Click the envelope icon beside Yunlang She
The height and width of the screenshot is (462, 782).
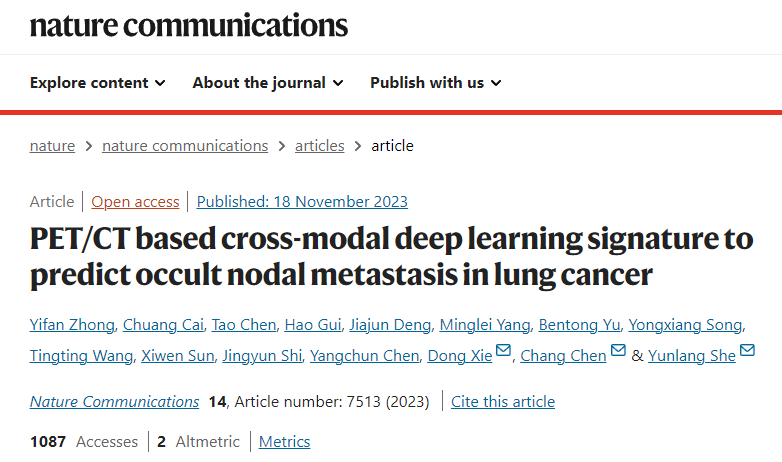(747, 351)
